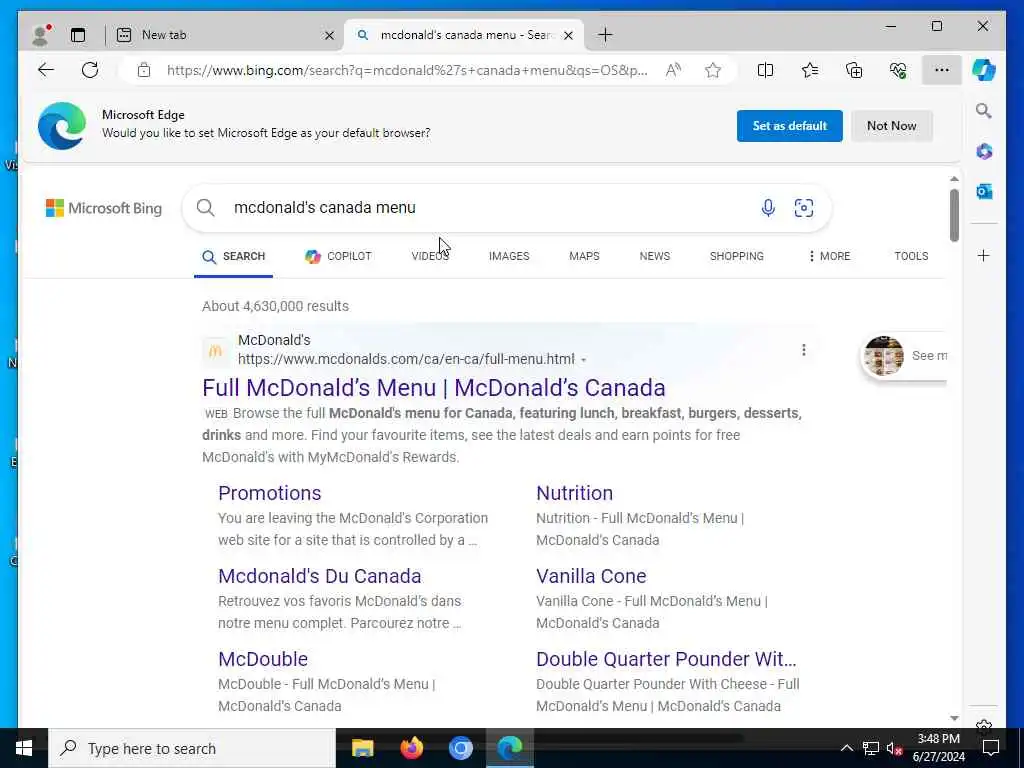1024x768 pixels.
Task: View site information lock icon
Action: 144,70
